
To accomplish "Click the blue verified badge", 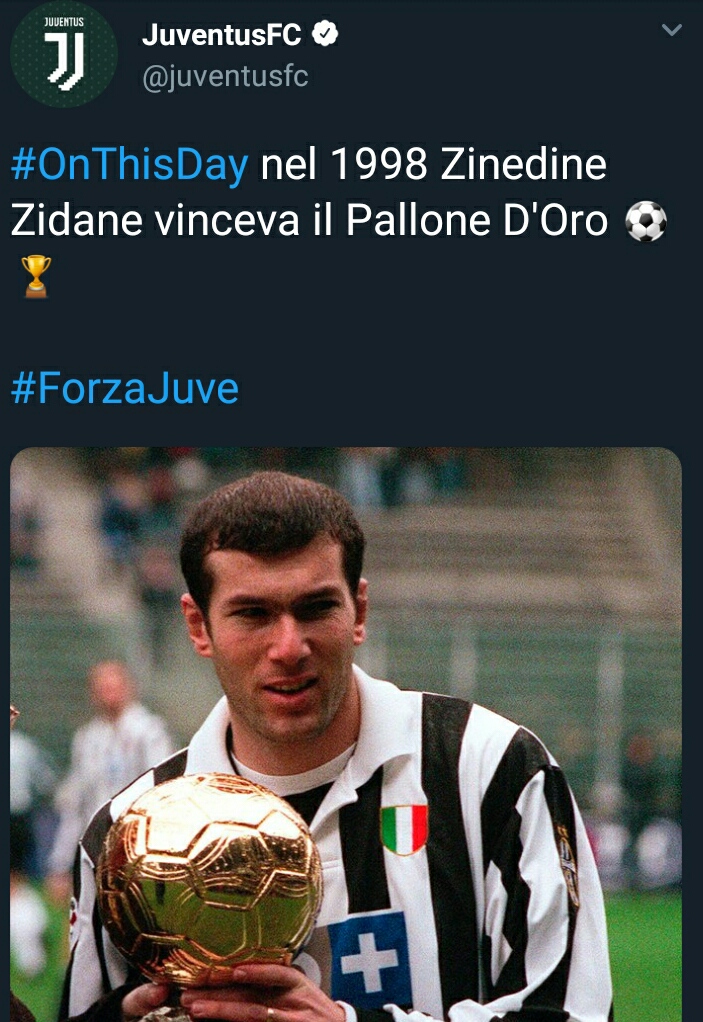I will (324, 33).
